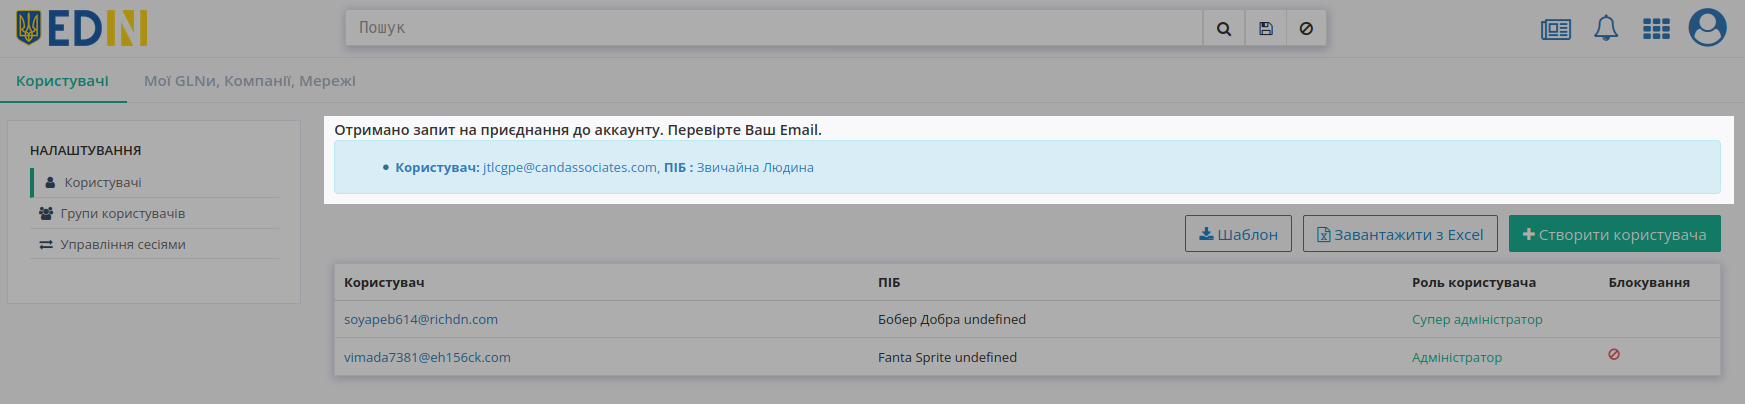This screenshot has height=404, width=1745.
Task: Open the apps grid menu
Action: [1656, 29]
